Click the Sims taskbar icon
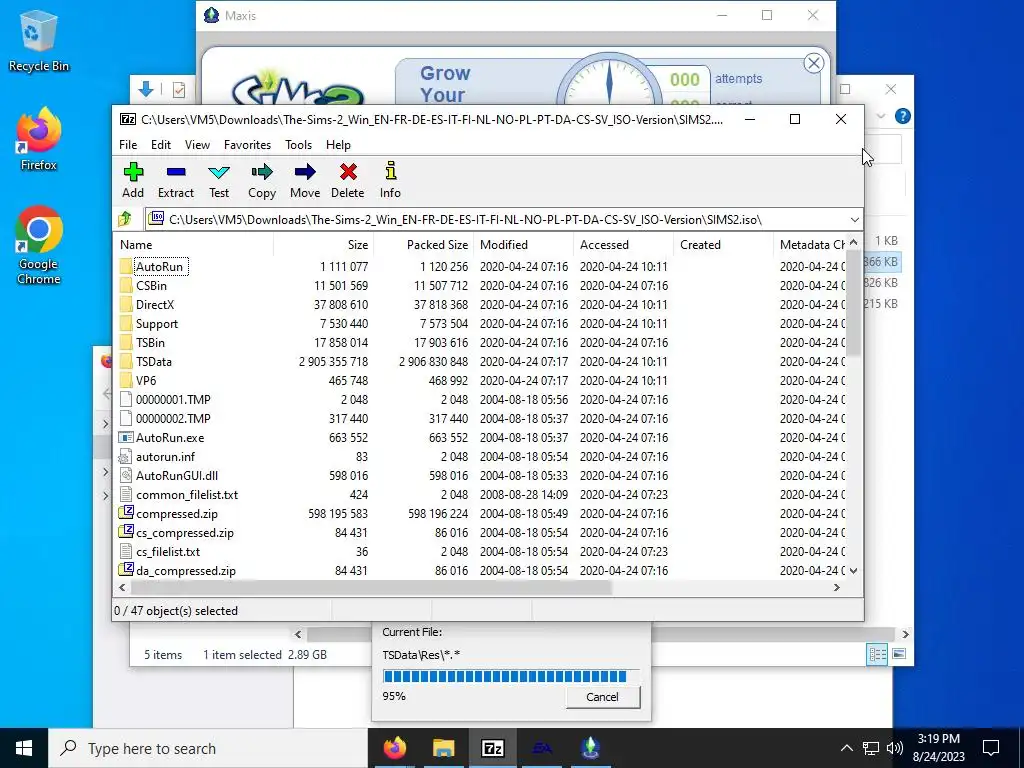Image resolution: width=1024 pixels, height=768 pixels. [590, 748]
